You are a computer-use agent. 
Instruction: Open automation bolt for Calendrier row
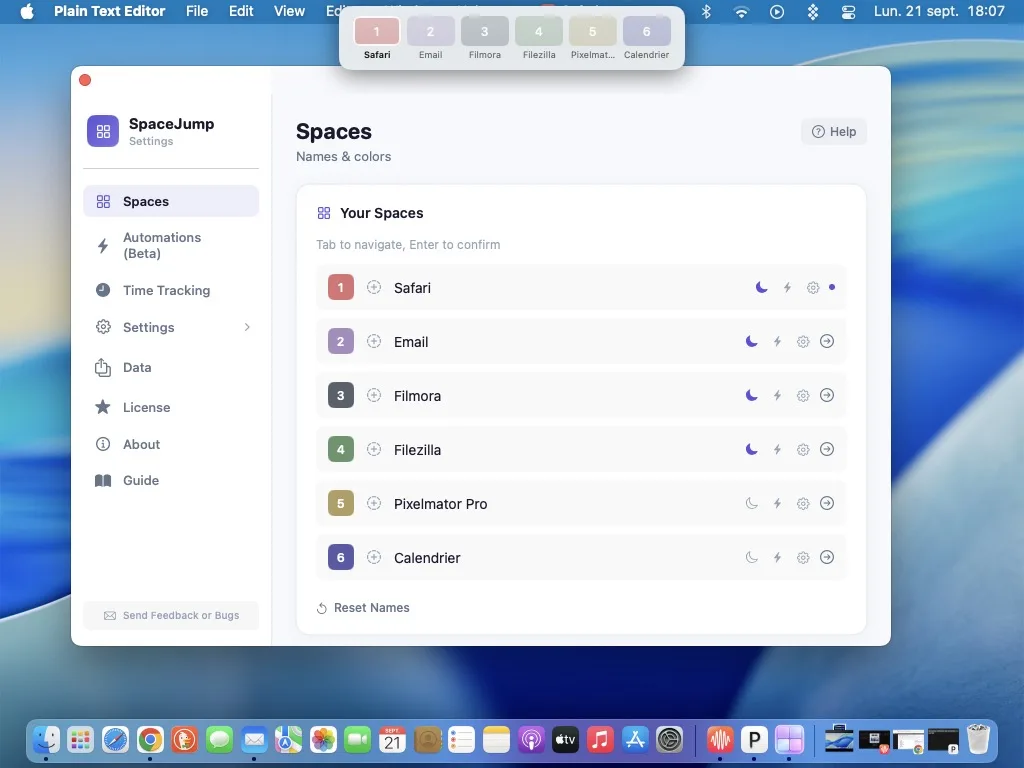pyautogui.click(x=777, y=557)
